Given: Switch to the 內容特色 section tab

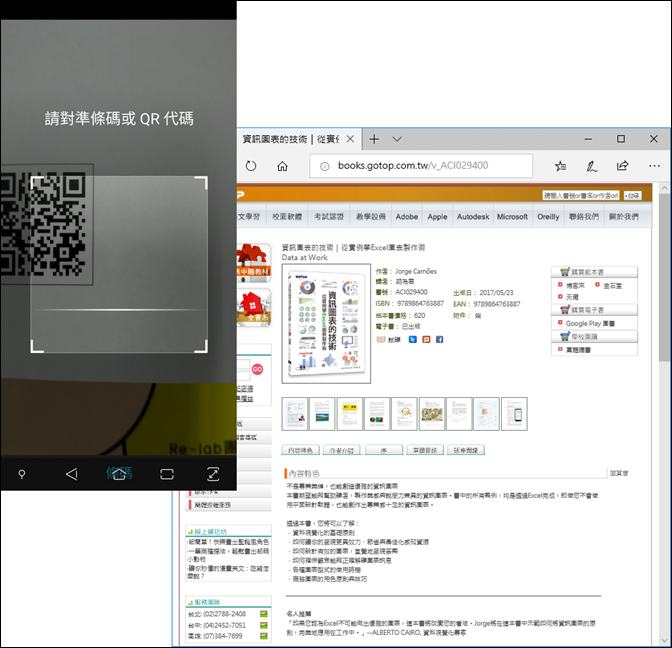Looking at the screenshot, I should [x=300, y=450].
